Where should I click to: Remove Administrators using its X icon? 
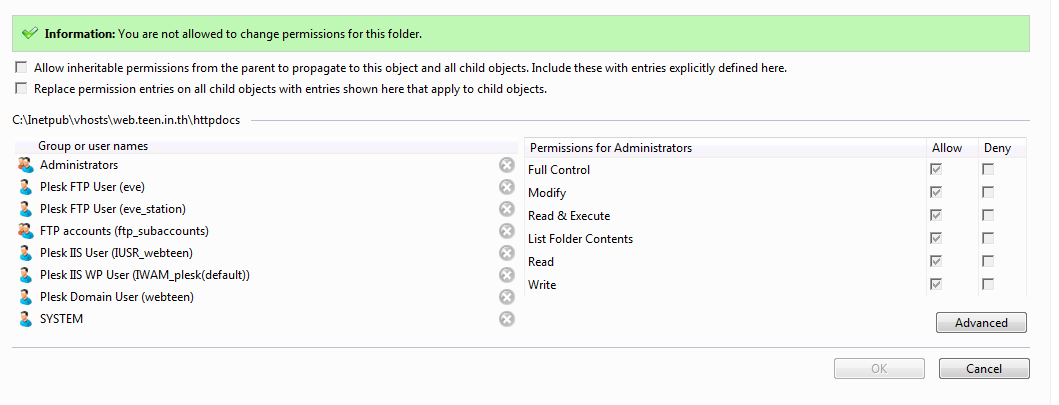click(x=507, y=165)
